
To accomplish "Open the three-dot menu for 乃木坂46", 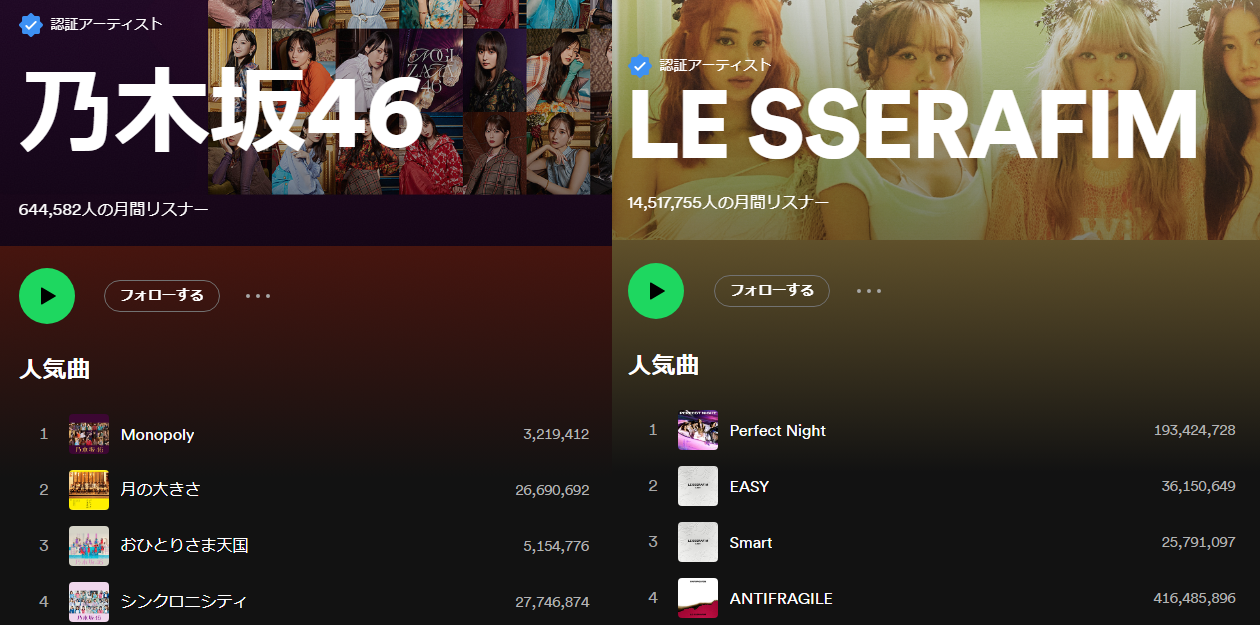I will click(x=258, y=296).
